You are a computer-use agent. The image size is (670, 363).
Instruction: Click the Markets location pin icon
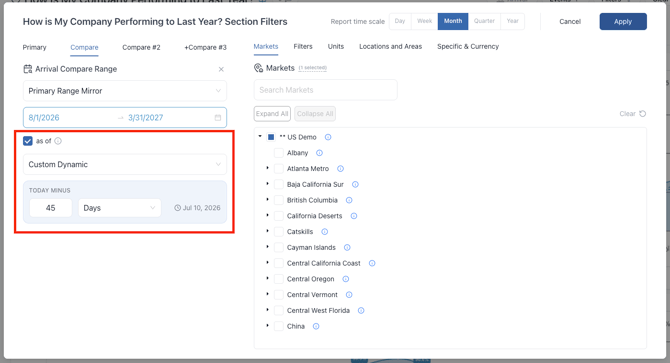(x=259, y=68)
